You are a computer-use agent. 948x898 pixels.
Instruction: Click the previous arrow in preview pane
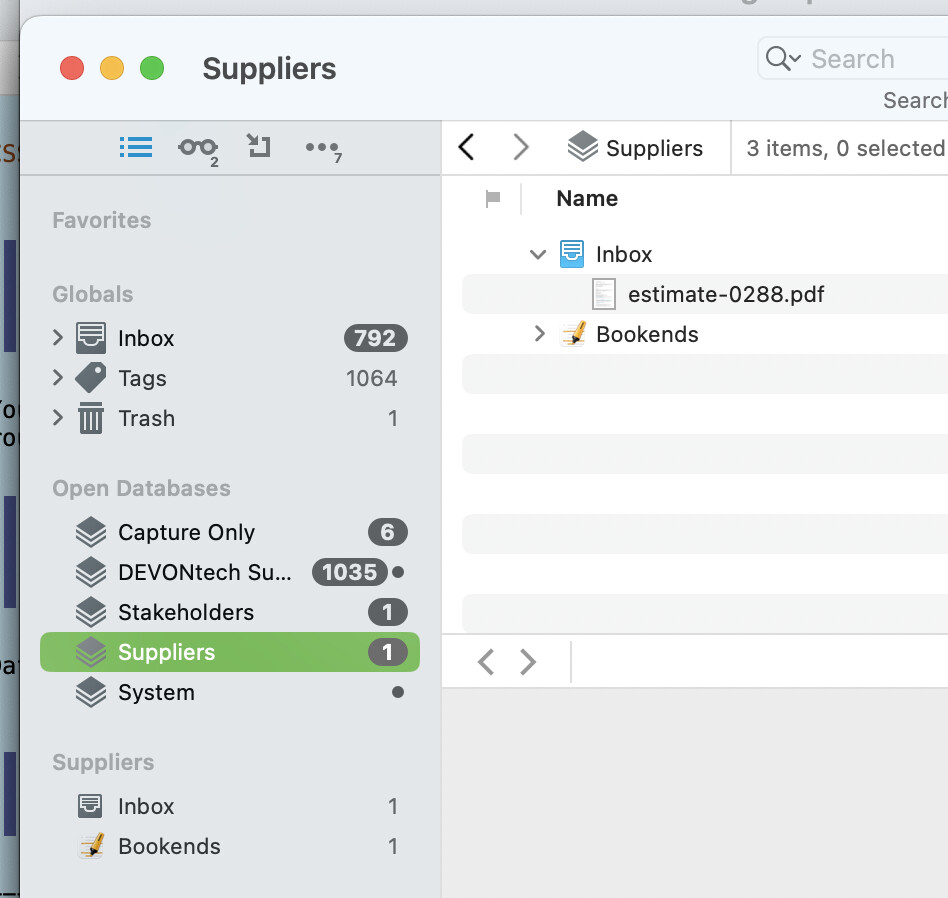pos(486,661)
